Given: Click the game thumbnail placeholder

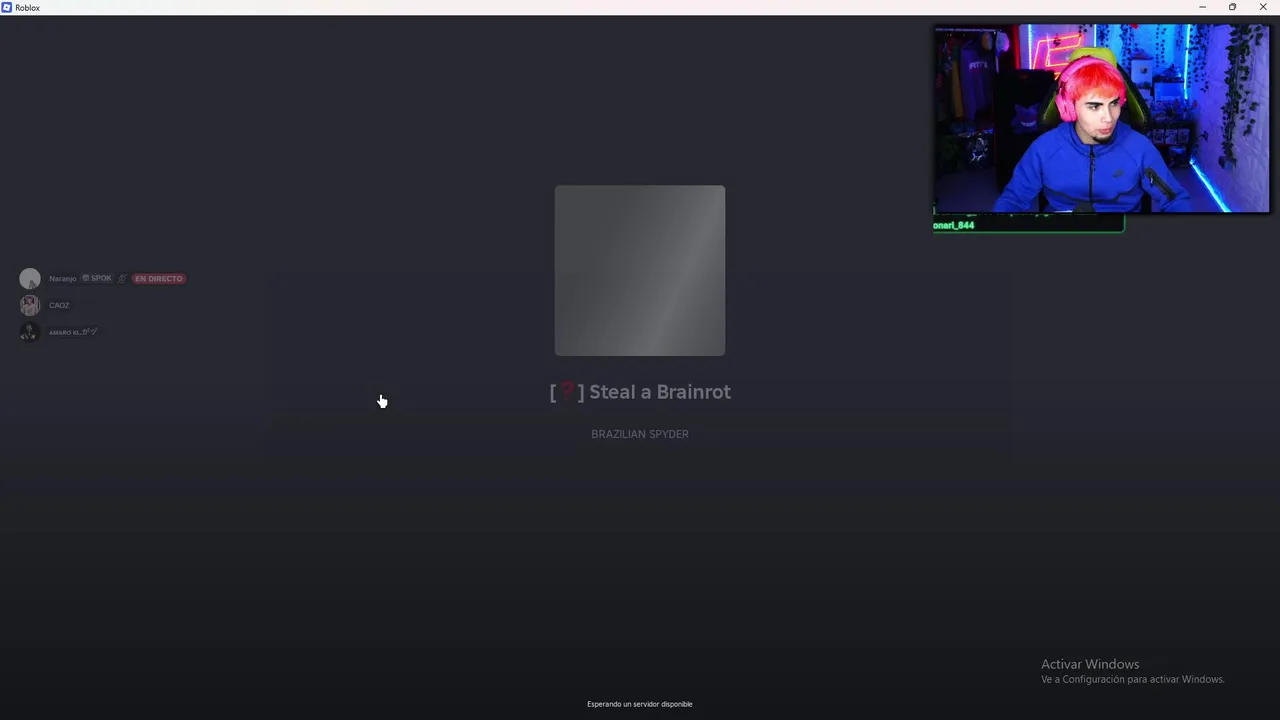Looking at the screenshot, I should click(640, 270).
